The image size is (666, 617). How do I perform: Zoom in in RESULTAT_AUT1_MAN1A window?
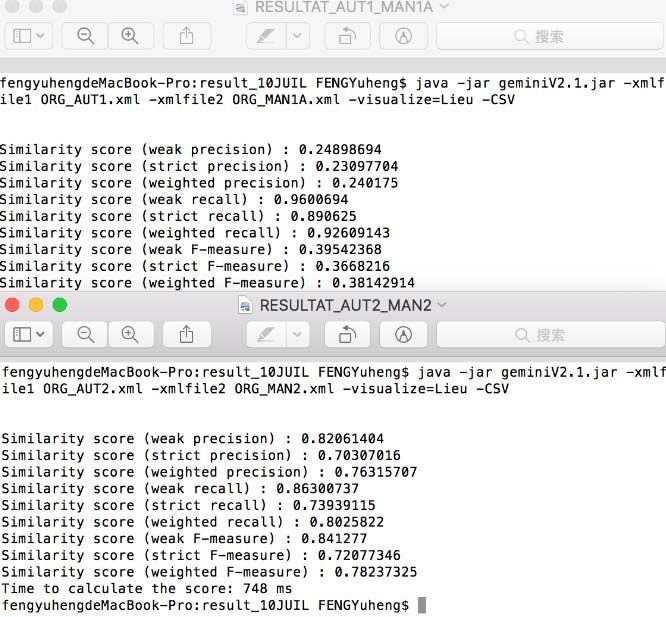(x=130, y=36)
